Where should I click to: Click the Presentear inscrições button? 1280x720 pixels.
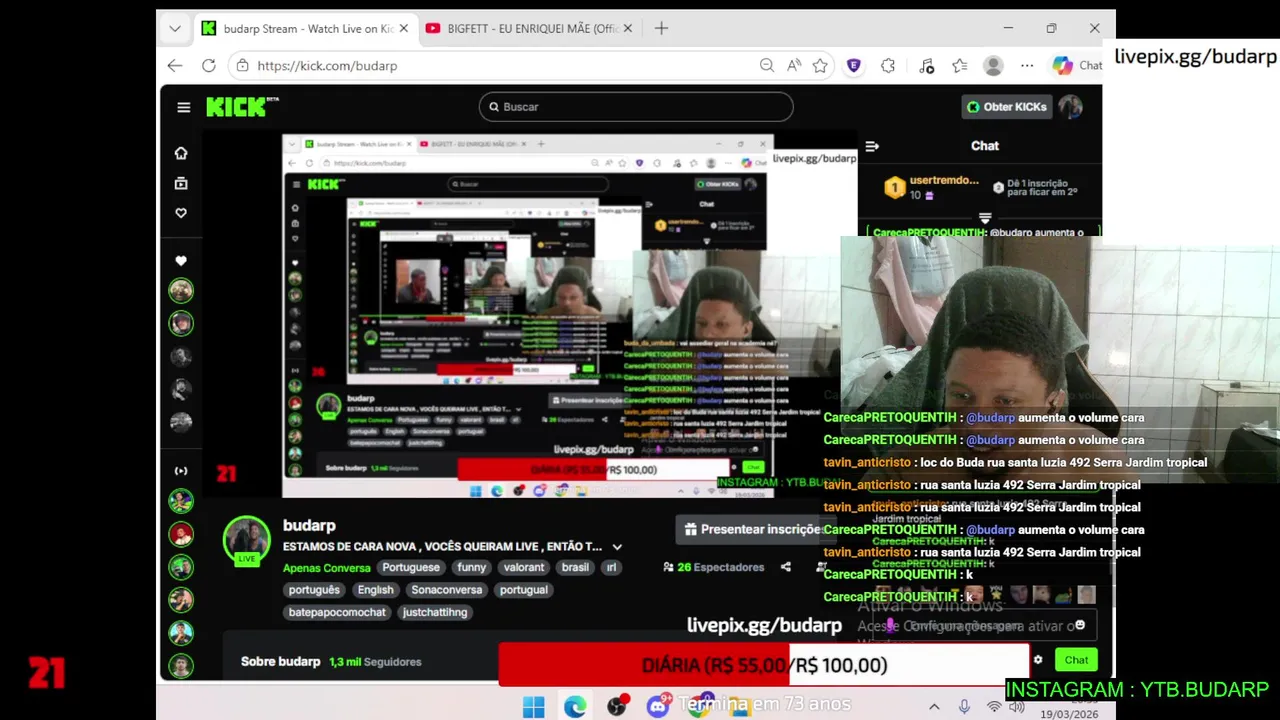point(755,530)
